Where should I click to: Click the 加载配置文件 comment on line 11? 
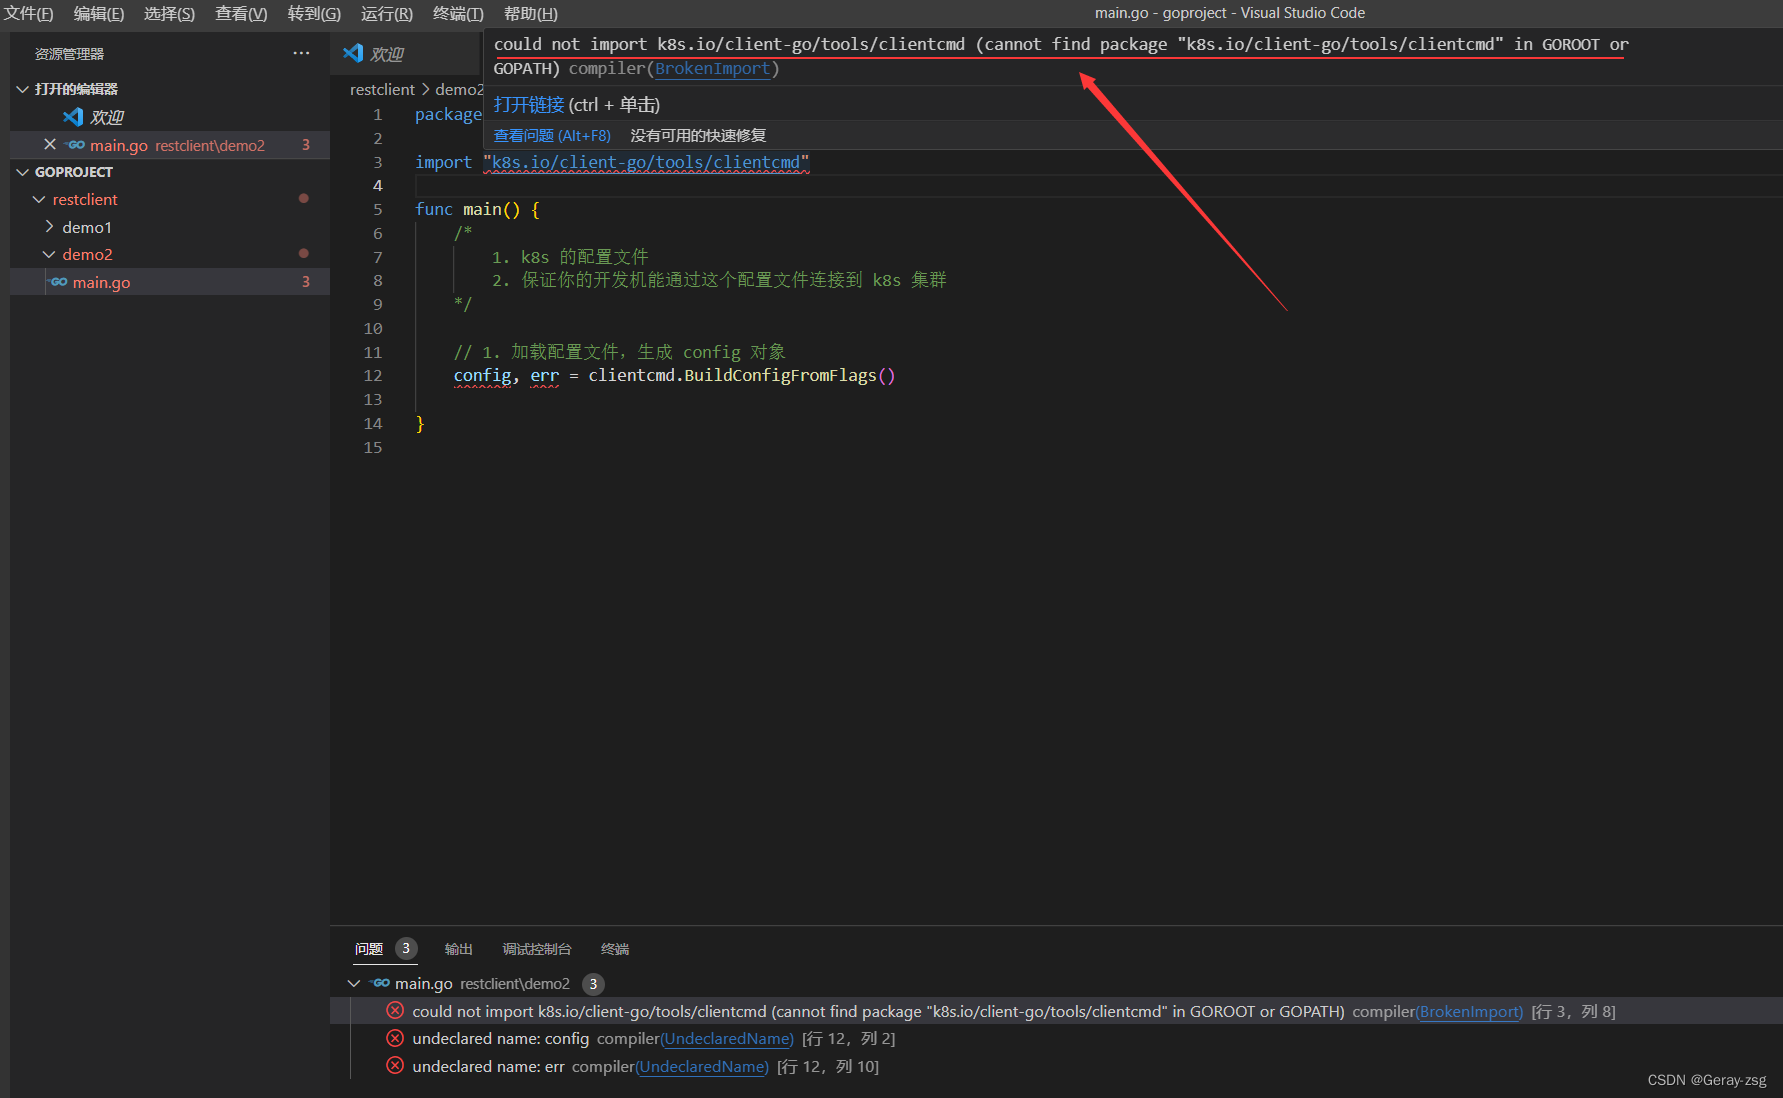click(x=620, y=352)
